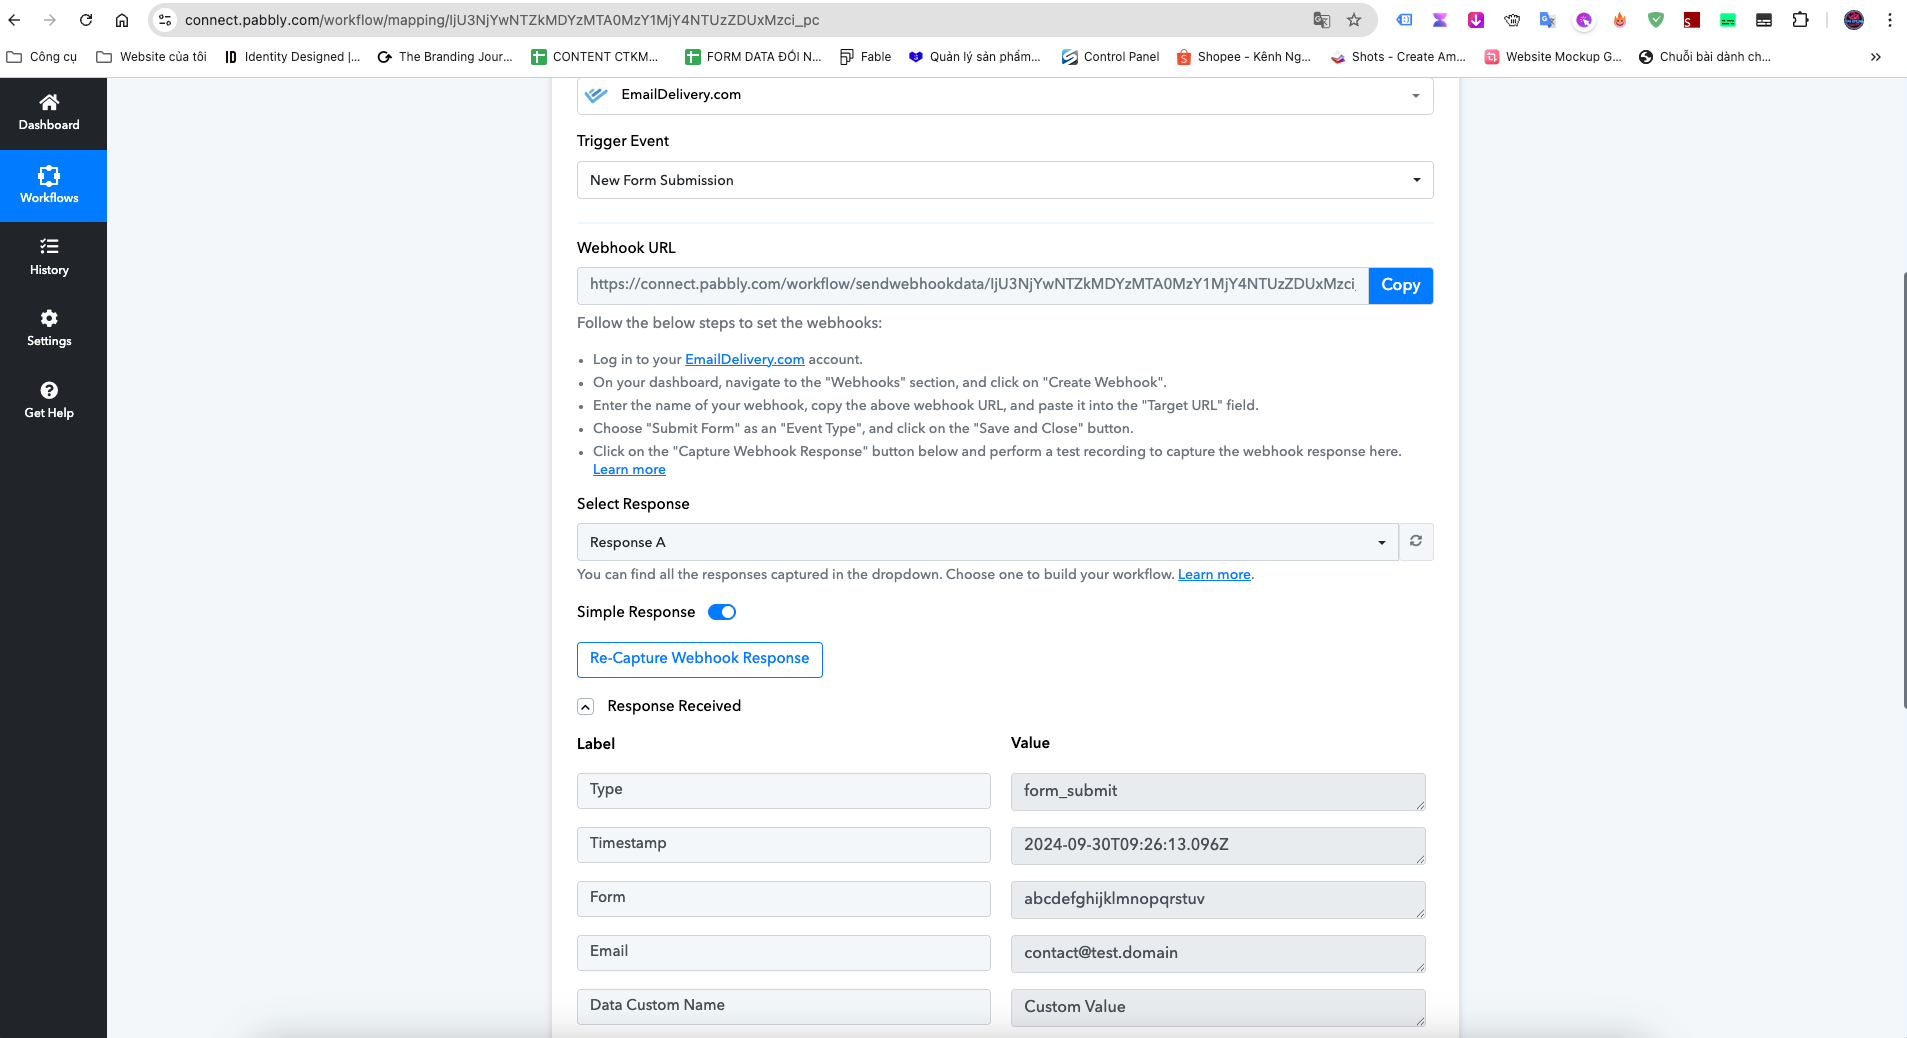The image size is (1907, 1038).
Task: Open the Trigger Event dropdown
Action: pyautogui.click(x=1005, y=180)
